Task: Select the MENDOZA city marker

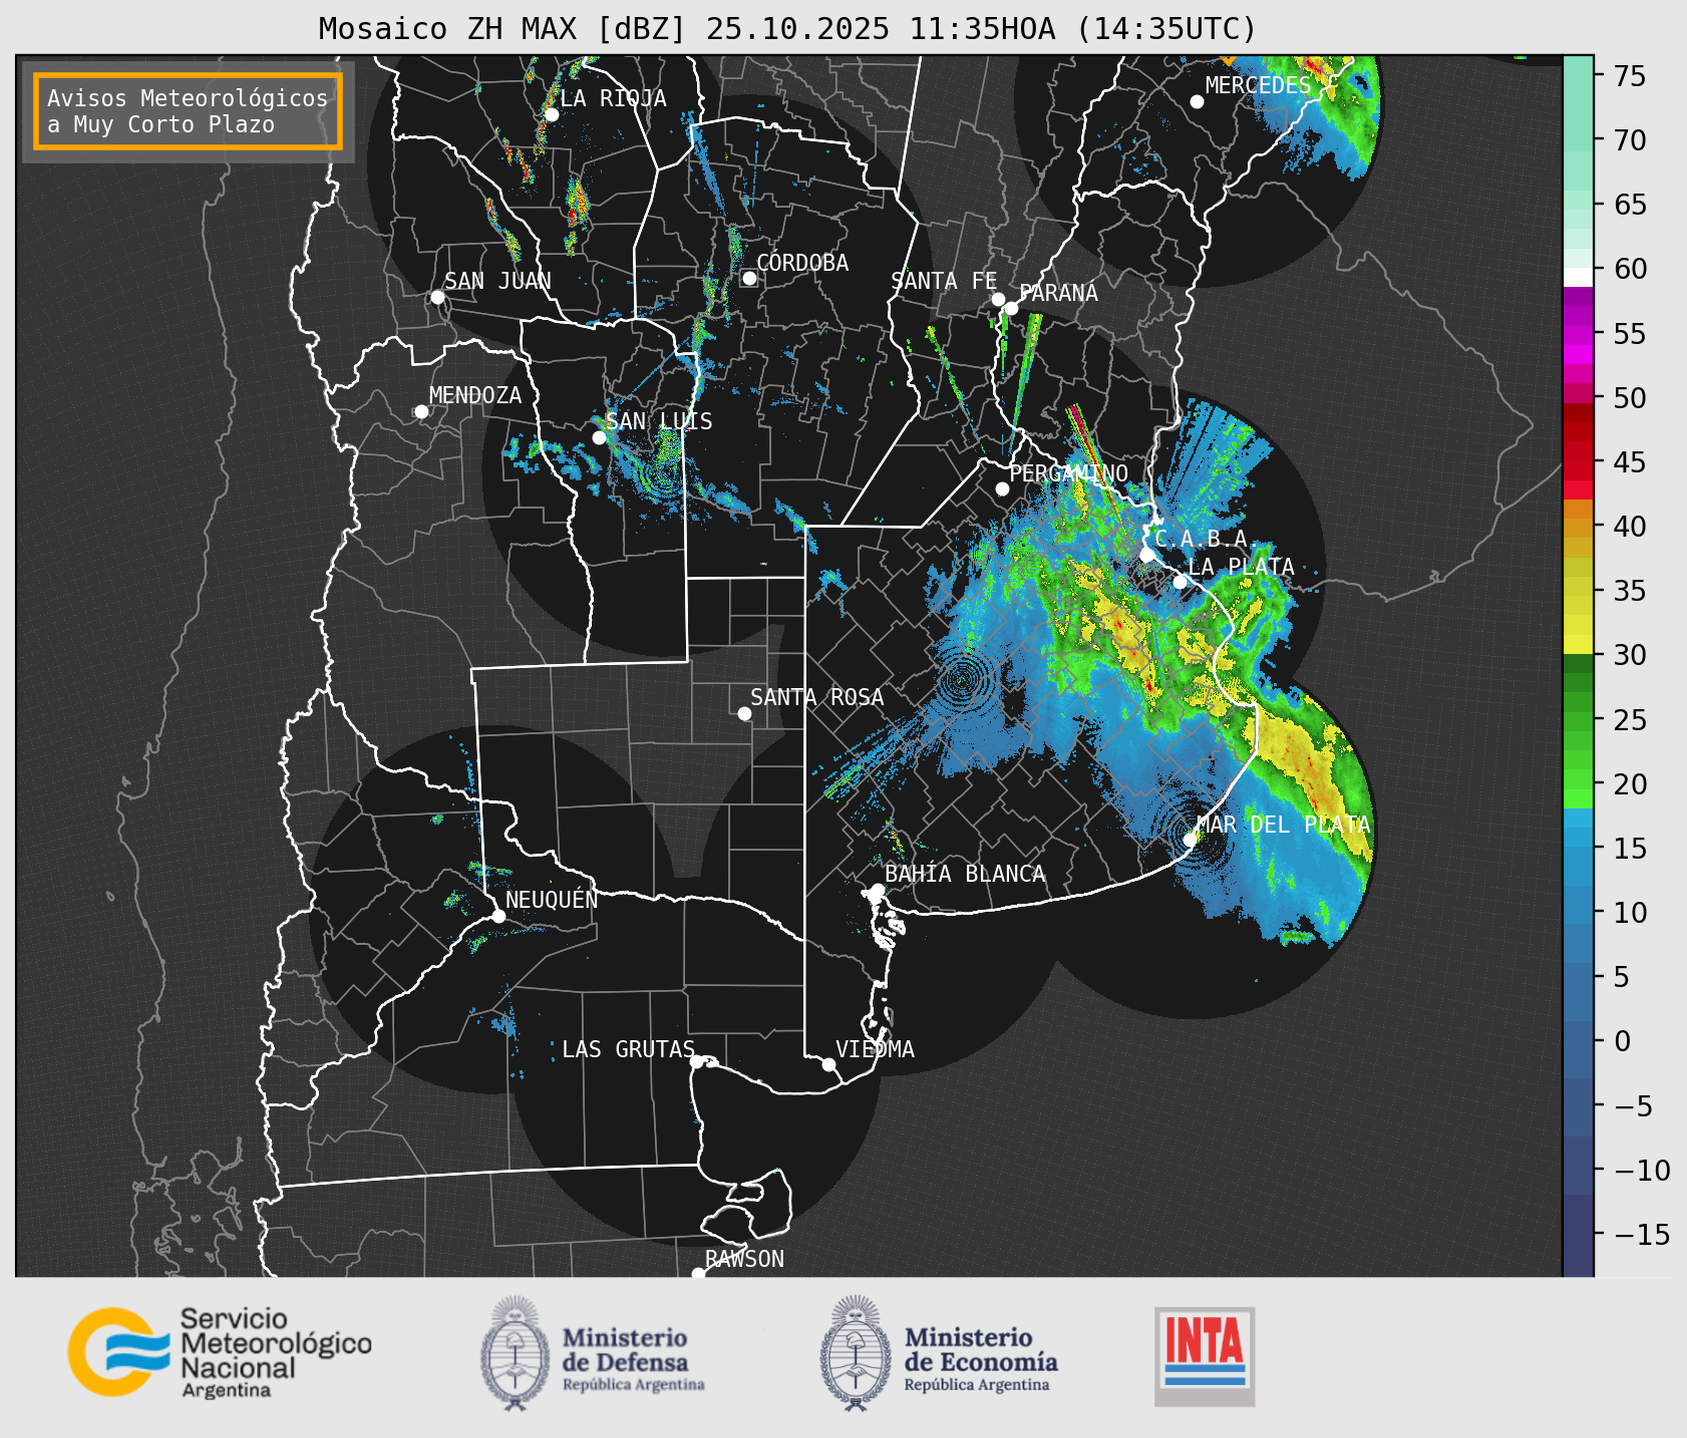Action: (421, 412)
